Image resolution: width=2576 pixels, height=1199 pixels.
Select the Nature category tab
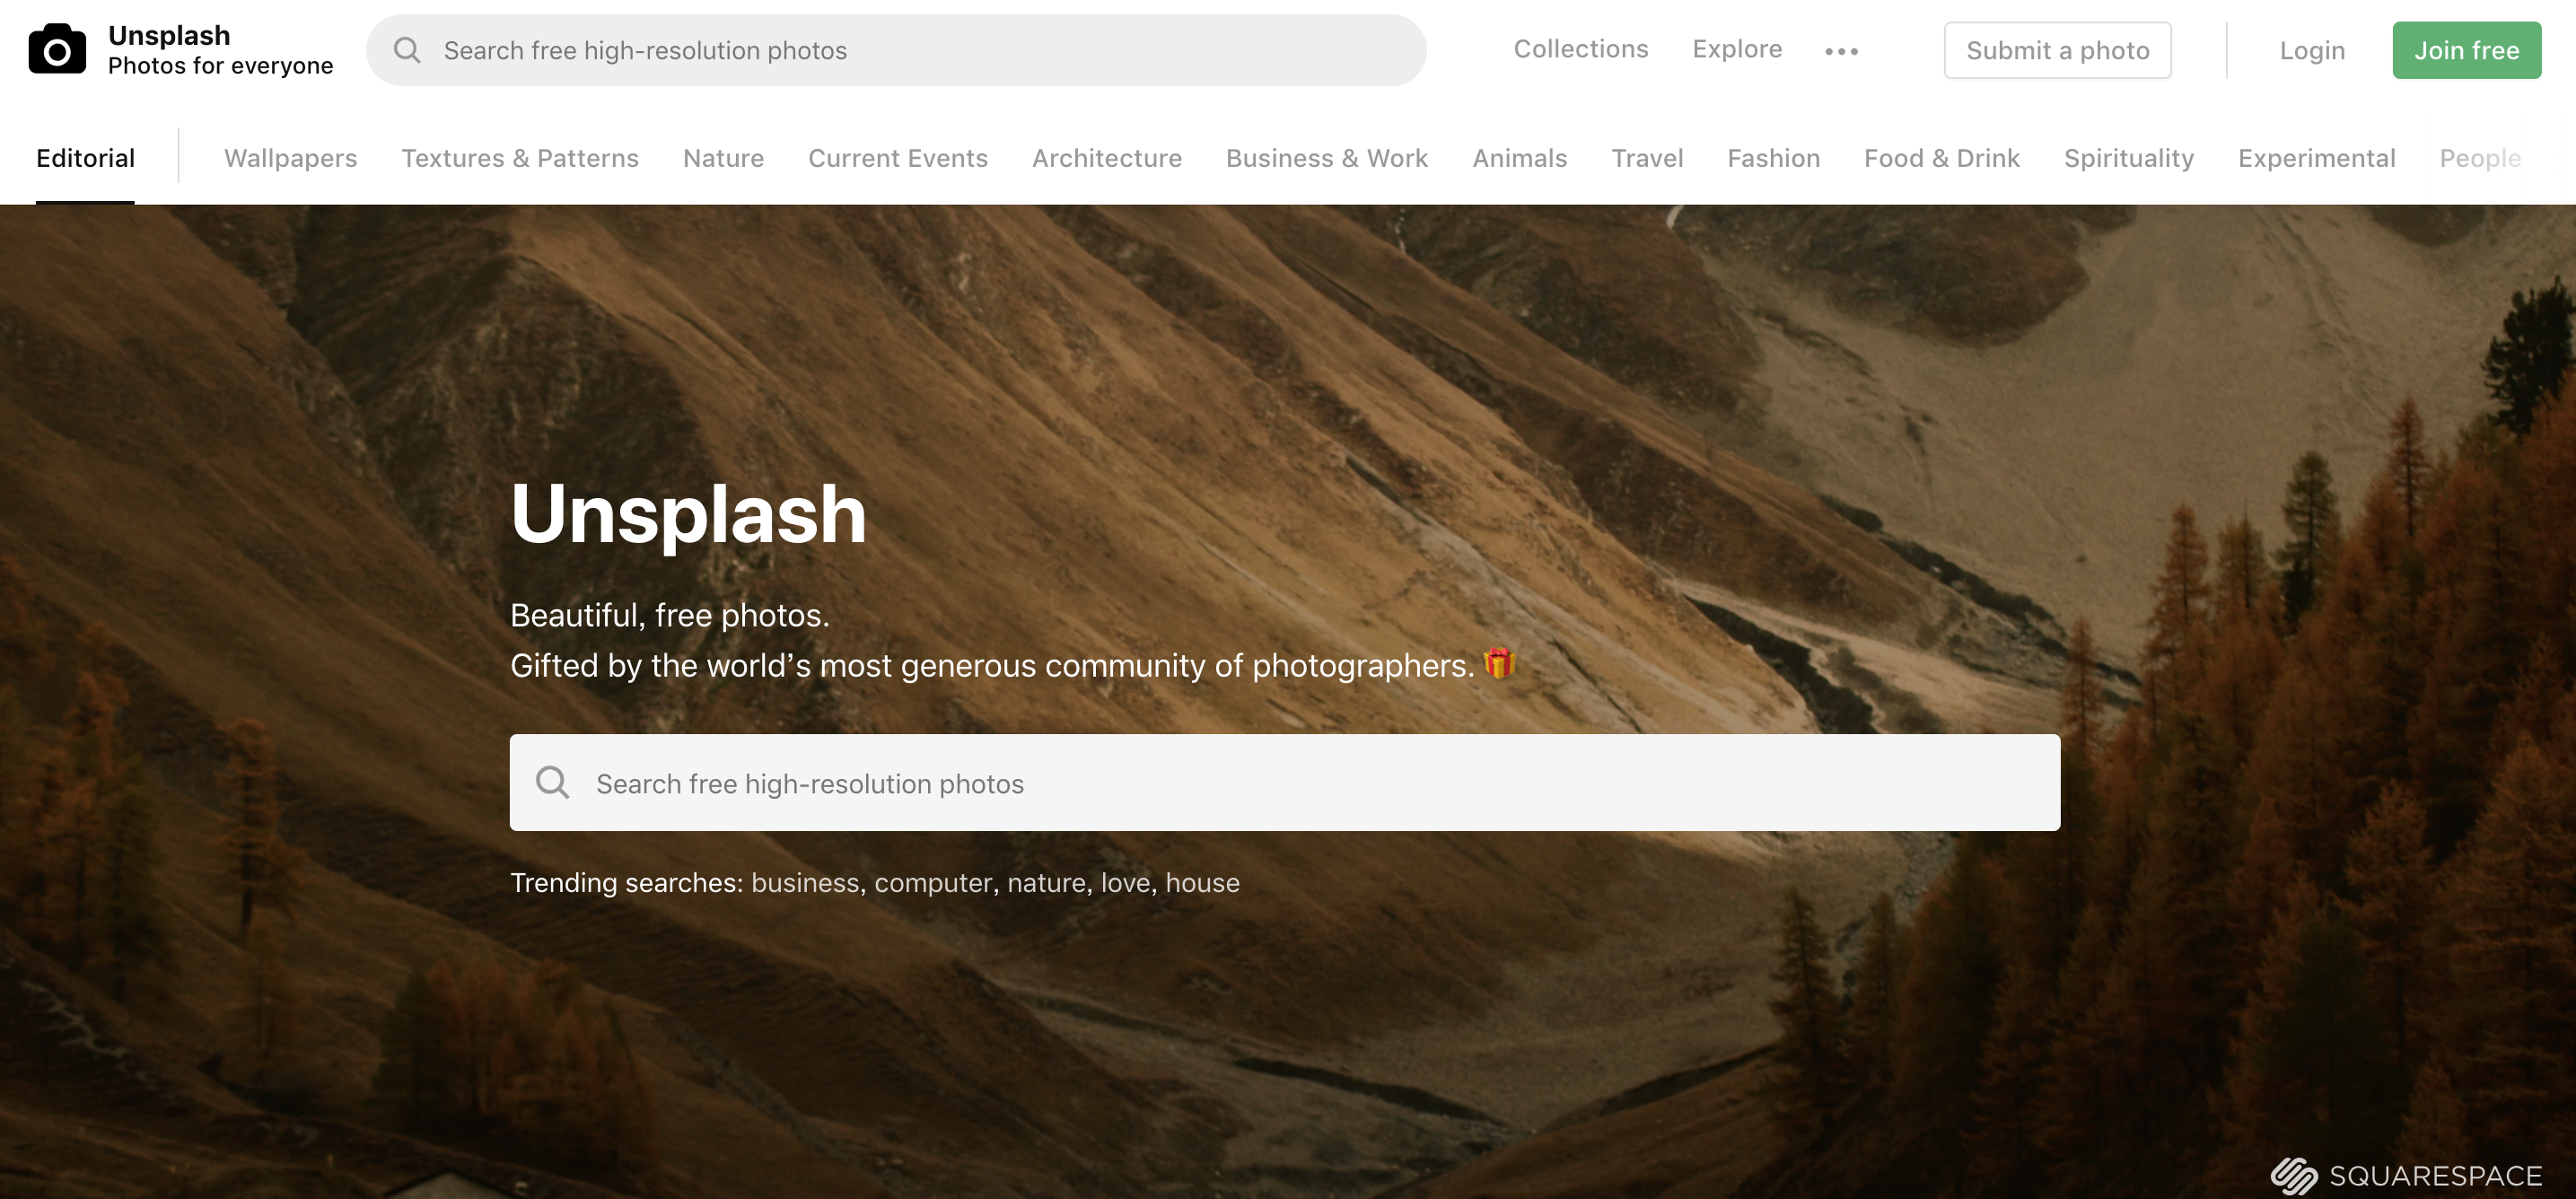coord(723,158)
